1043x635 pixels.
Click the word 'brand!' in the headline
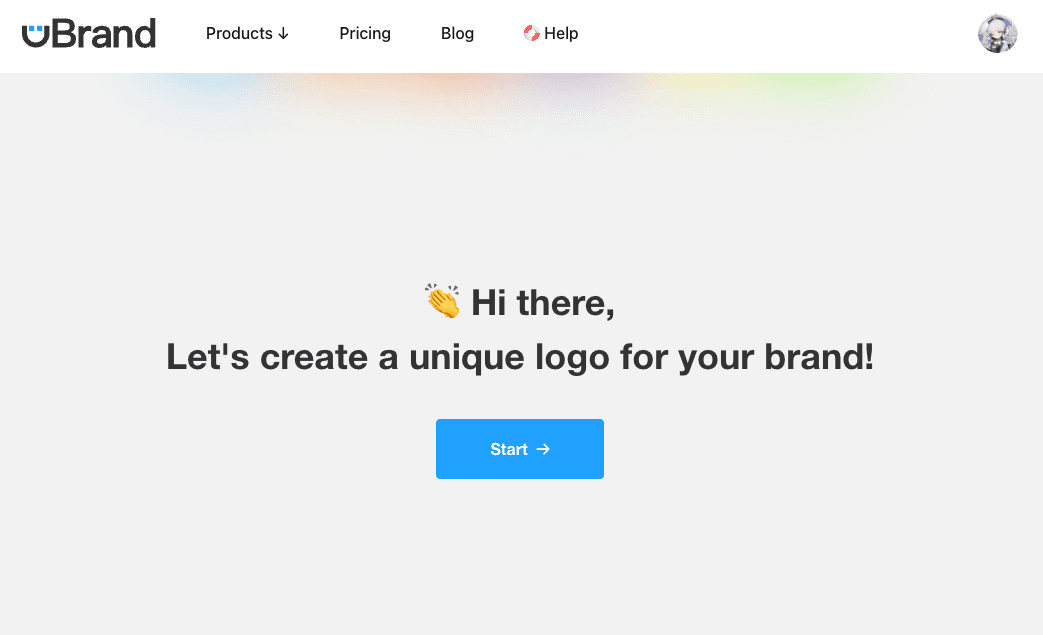(819, 356)
